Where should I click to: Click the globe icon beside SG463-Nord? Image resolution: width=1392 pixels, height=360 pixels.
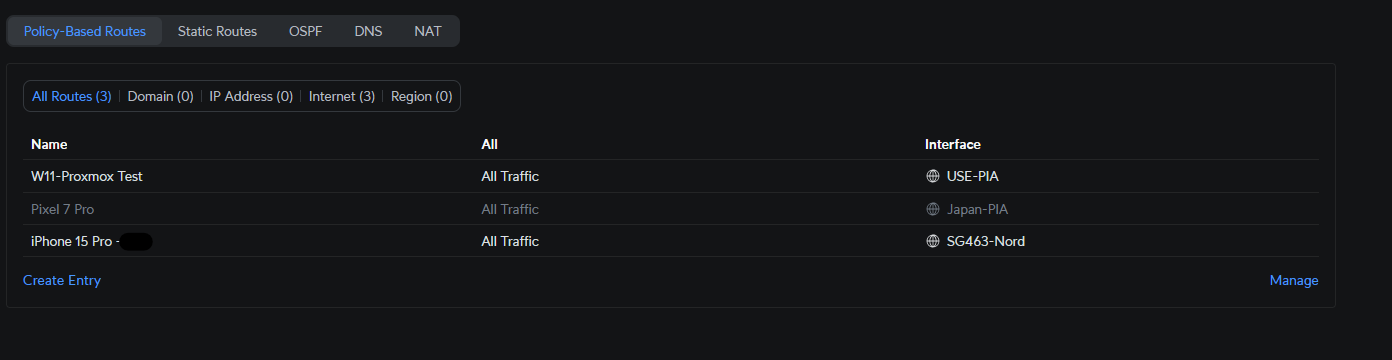coord(933,241)
